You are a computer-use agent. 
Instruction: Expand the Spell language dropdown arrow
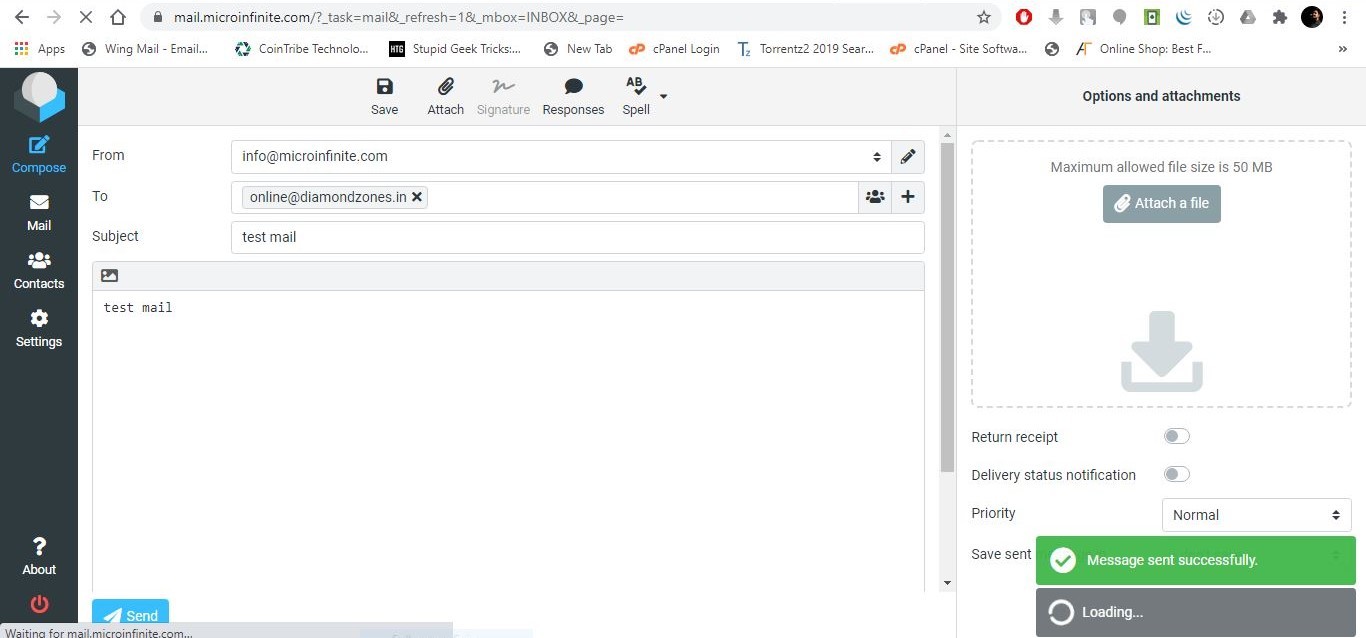pos(663,97)
